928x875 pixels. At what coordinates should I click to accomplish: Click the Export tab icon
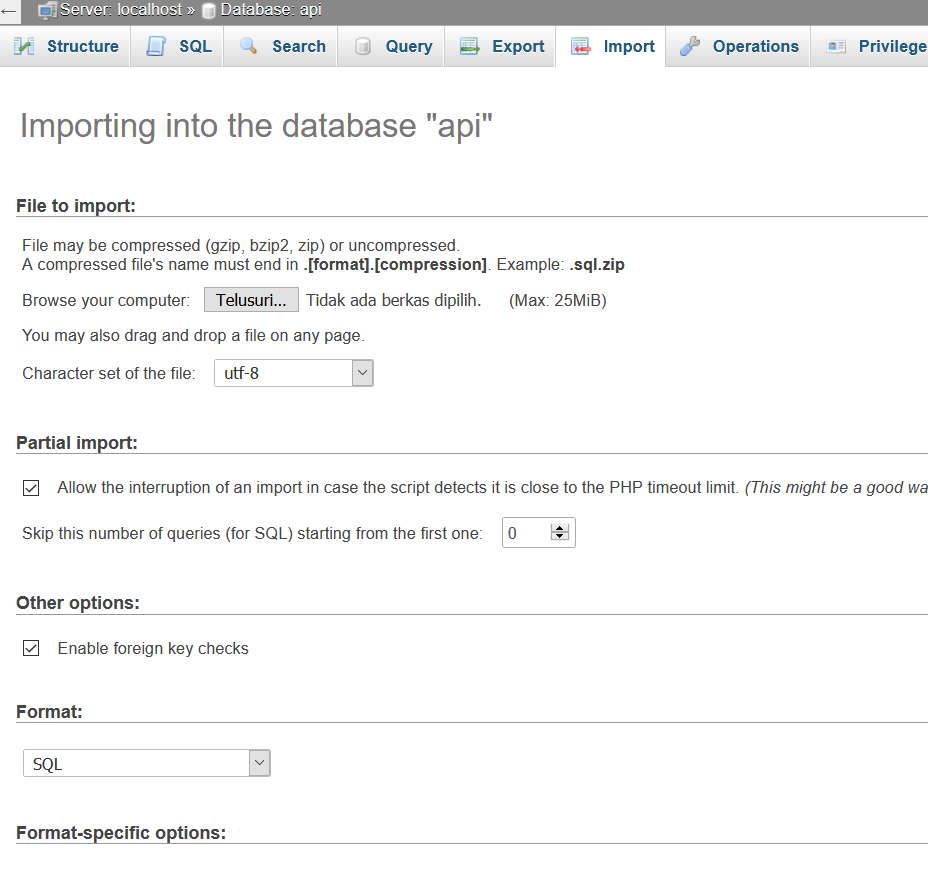tap(469, 47)
